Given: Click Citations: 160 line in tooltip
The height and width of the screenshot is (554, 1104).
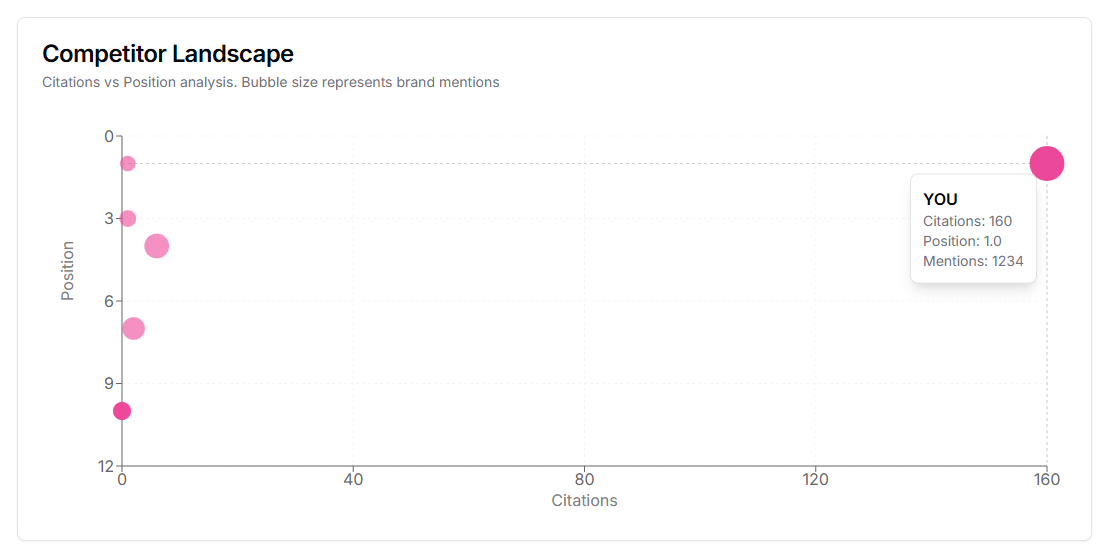Looking at the screenshot, I should coord(967,221).
